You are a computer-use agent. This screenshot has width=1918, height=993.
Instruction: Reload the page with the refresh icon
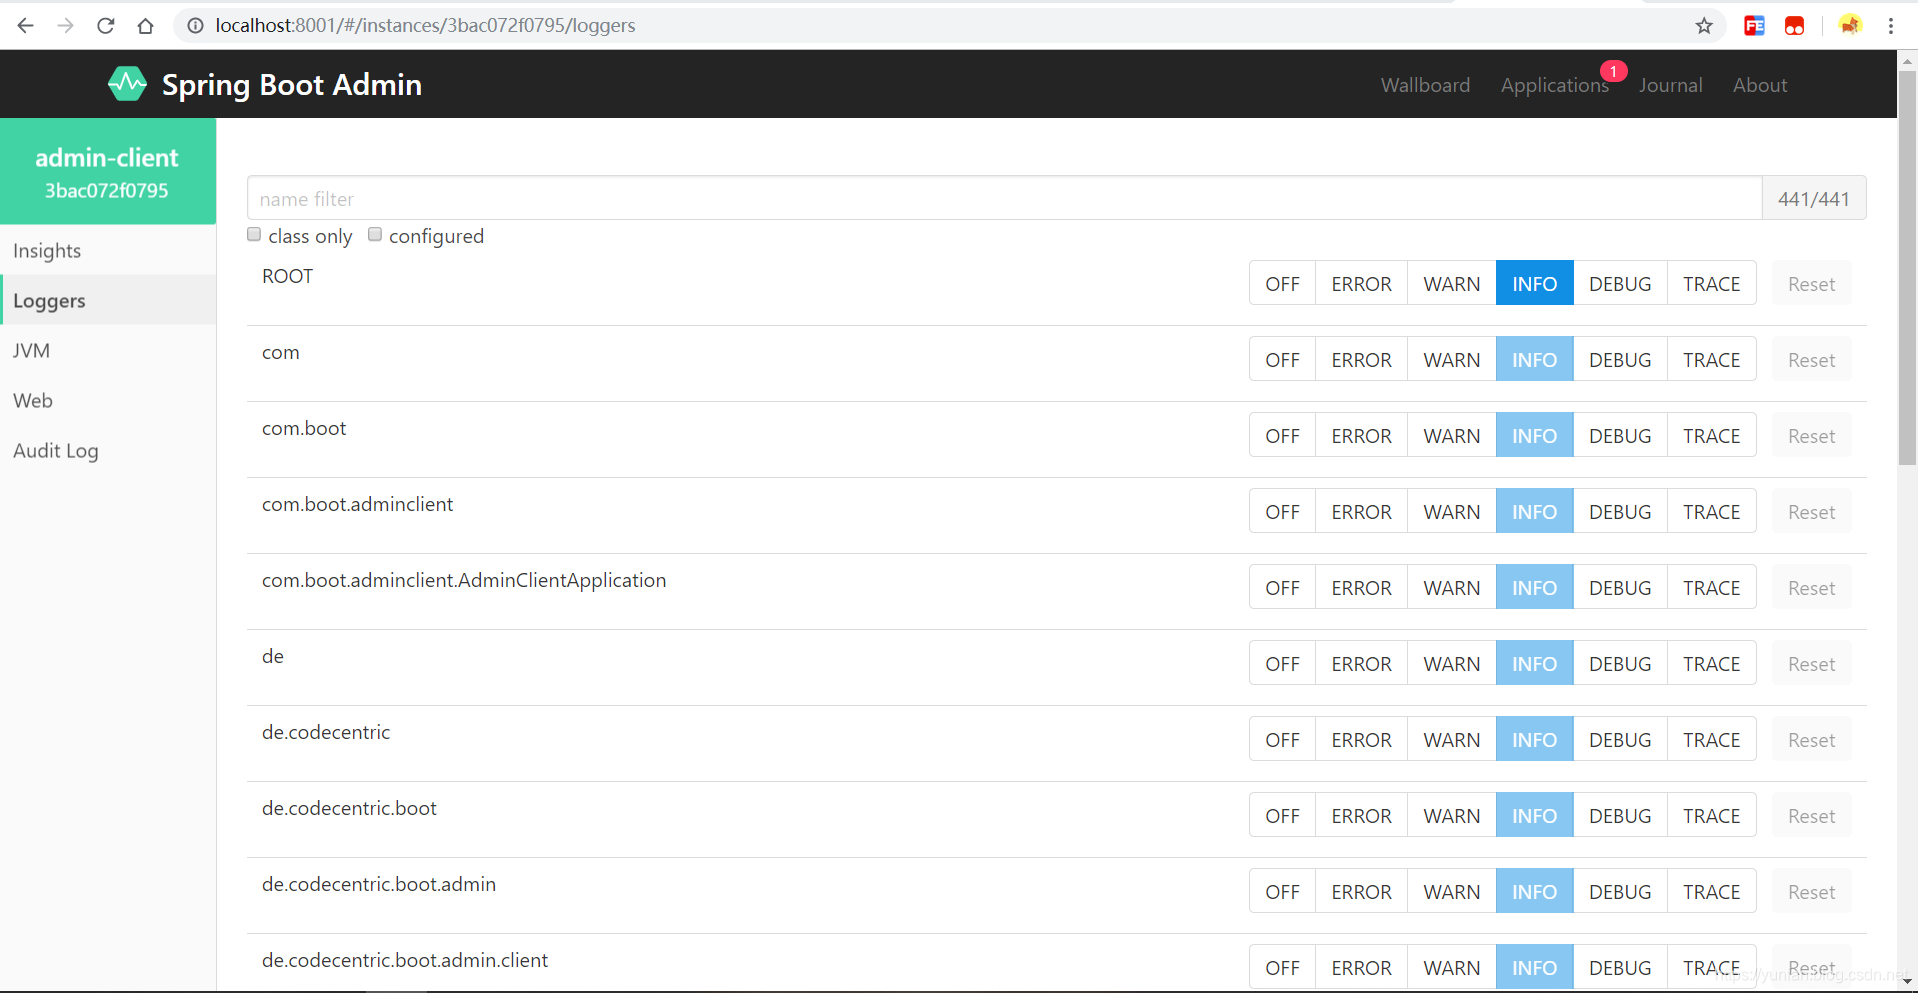[106, 25]
